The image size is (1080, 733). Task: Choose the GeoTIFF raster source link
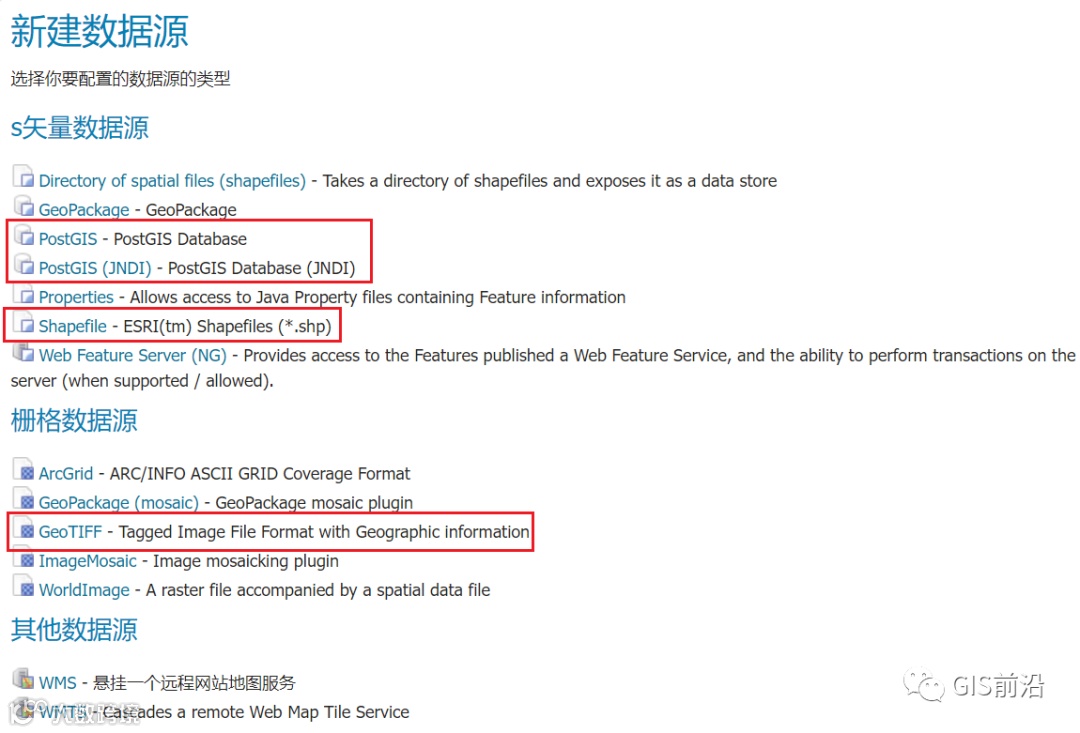[70, 532]
